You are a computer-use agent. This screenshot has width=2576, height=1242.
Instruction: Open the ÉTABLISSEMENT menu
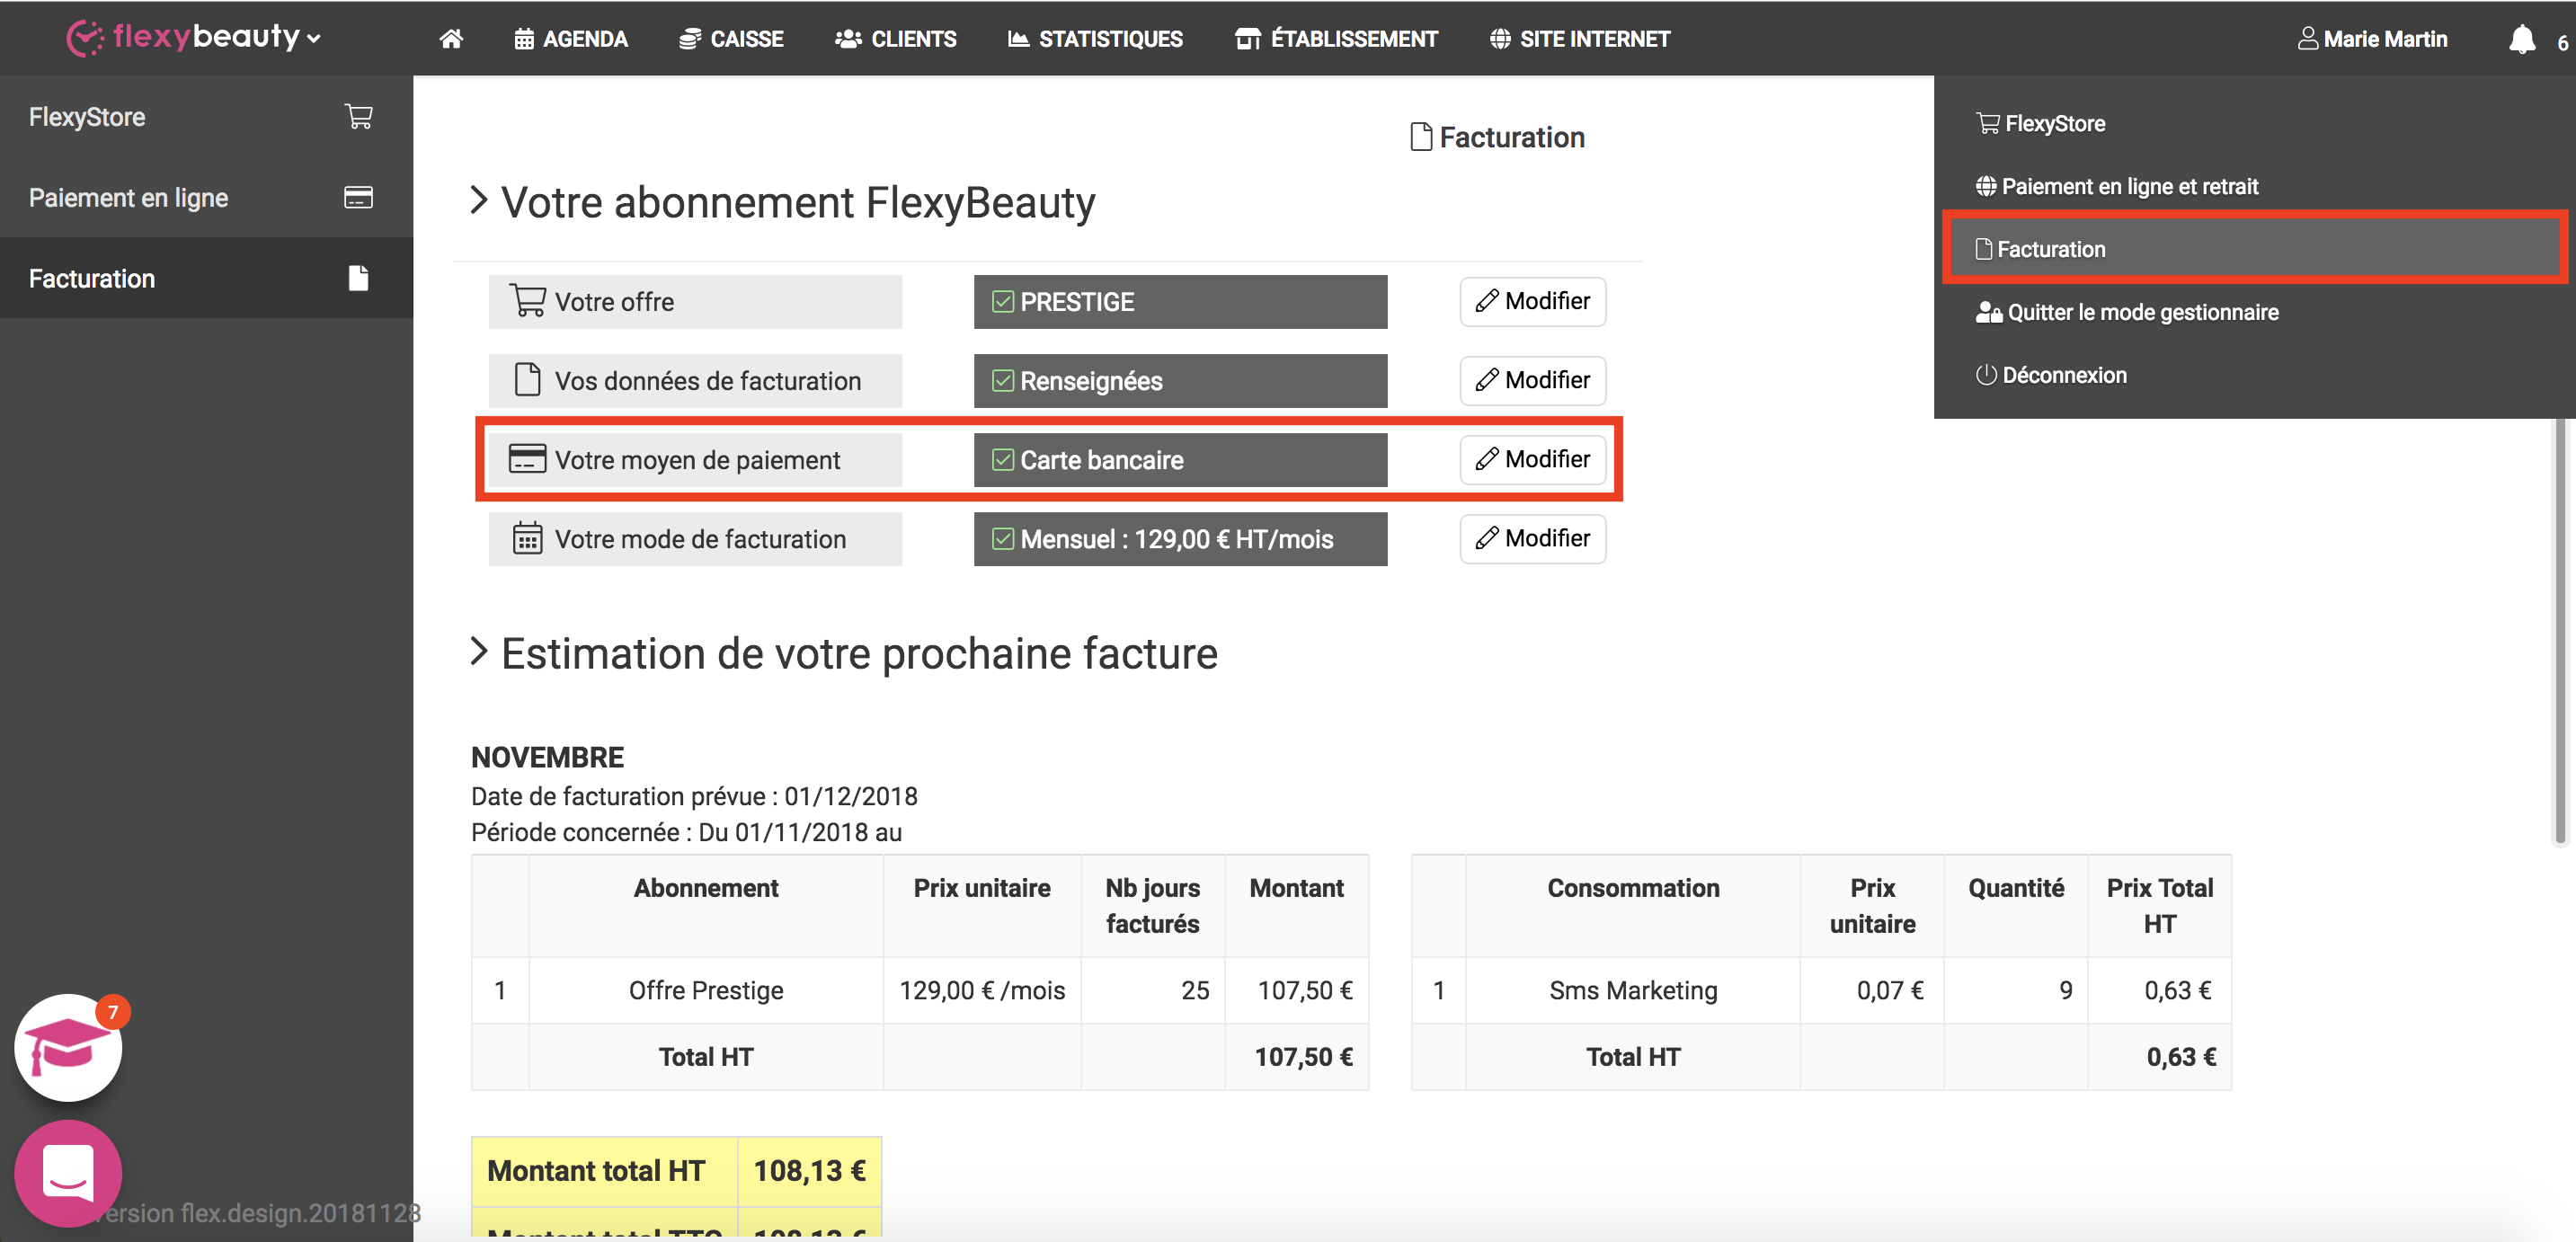pos(1336,39)
